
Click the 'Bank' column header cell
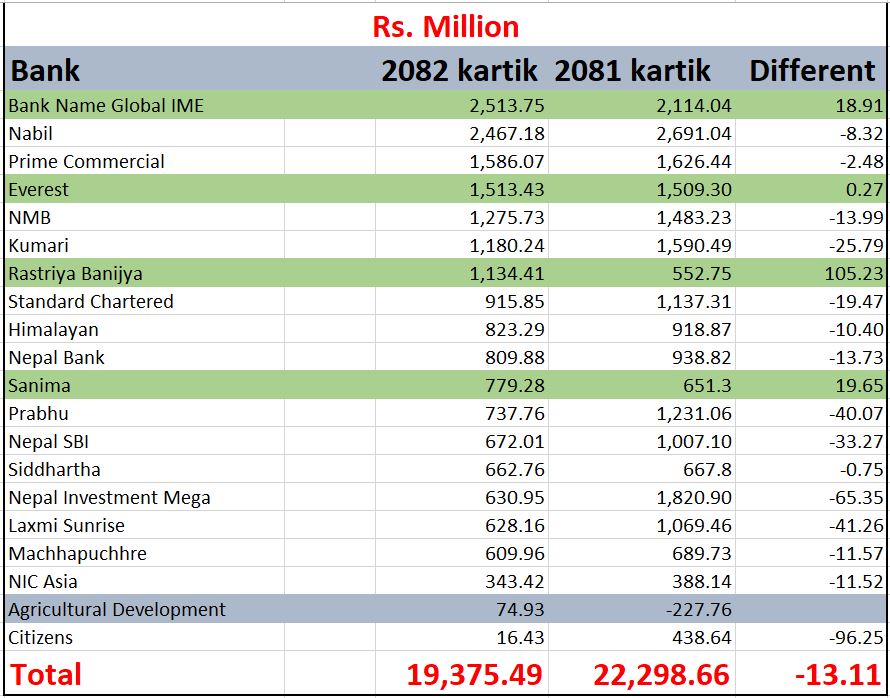(45, 71)
